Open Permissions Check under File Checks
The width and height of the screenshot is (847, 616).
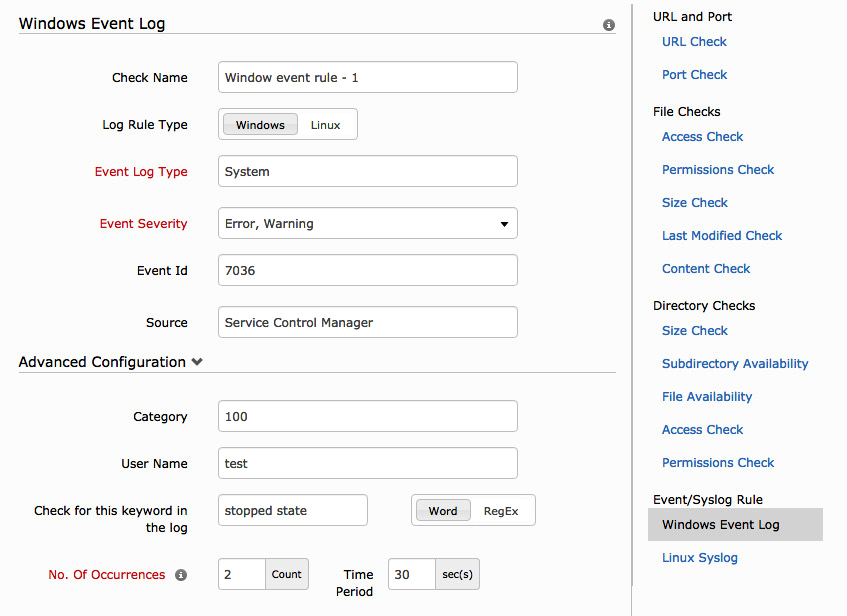coord(718,169)
